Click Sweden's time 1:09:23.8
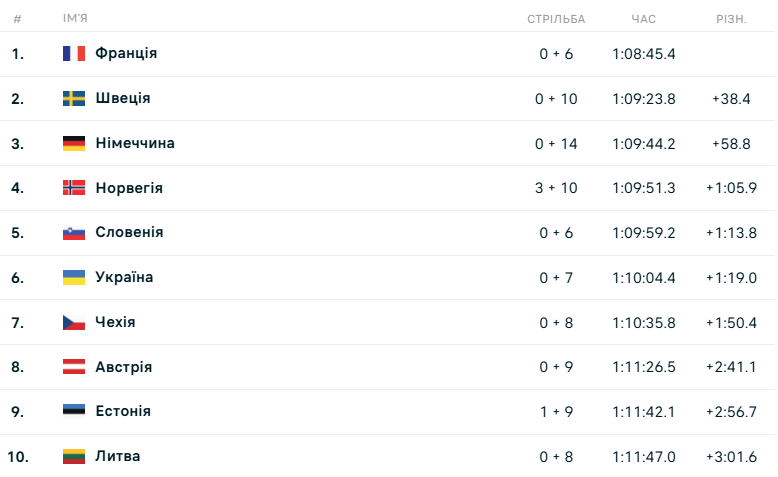Screen dimensions: 778x477 [644, 99]
